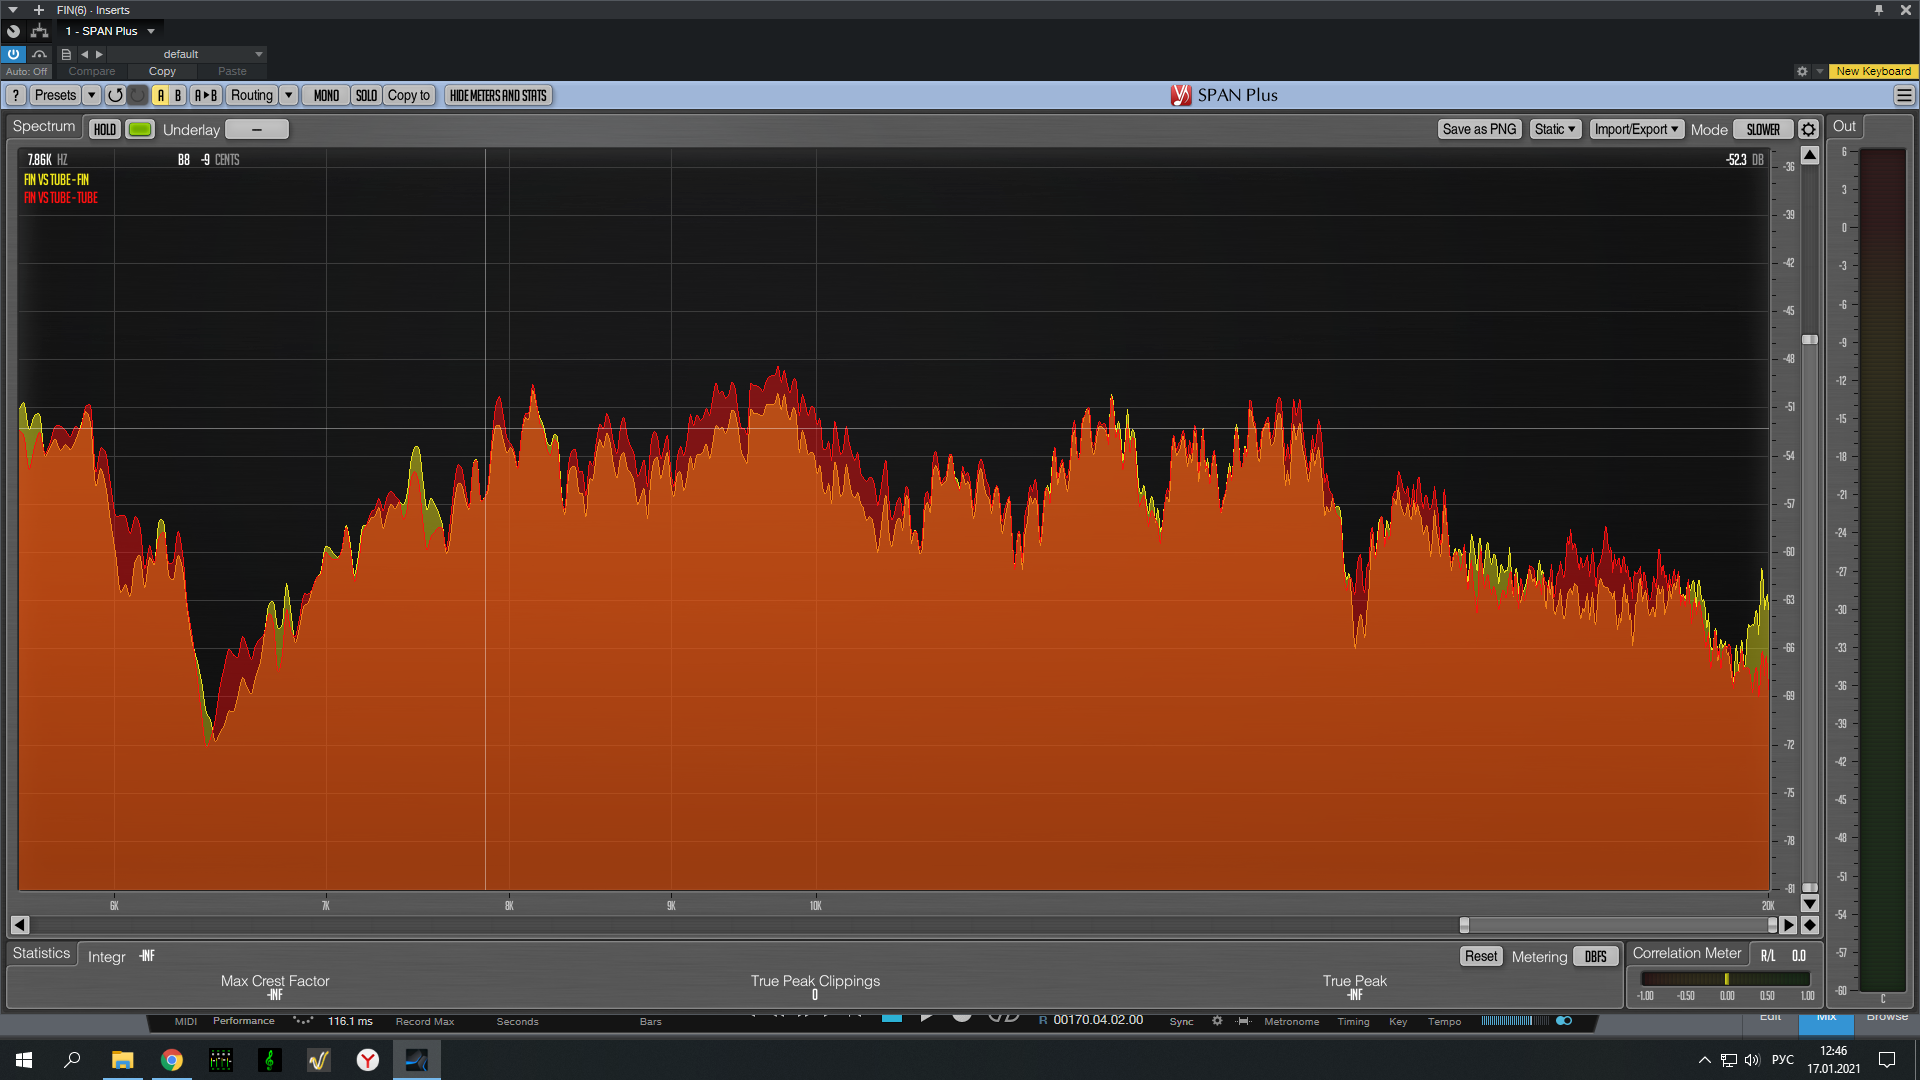
Task: Open the Import/Export dropdown
Action: pyautogui.click(x=1636, y=129)
